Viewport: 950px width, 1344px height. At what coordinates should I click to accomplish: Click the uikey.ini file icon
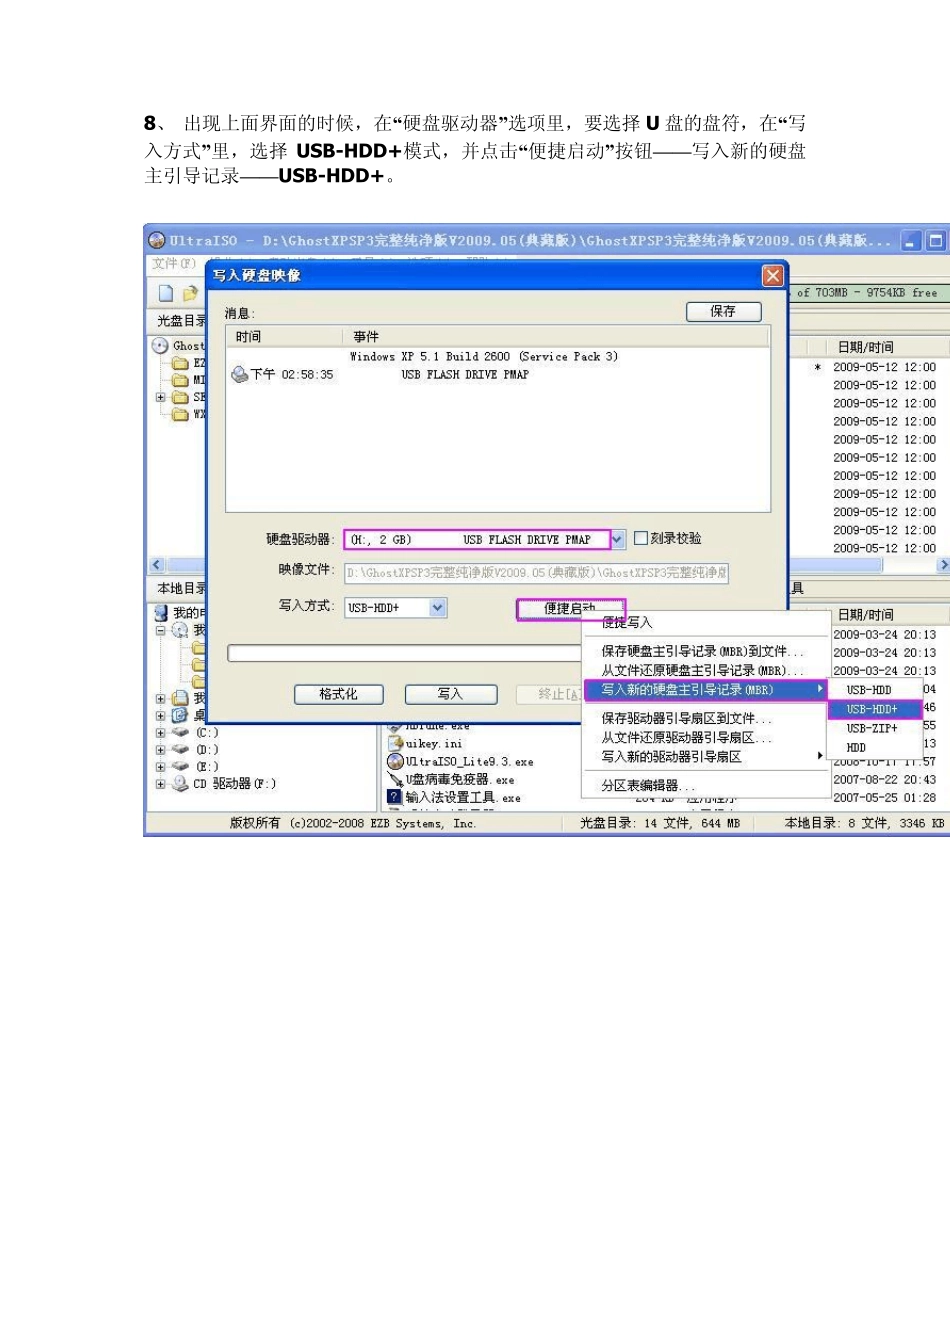[x=395, y=743]
